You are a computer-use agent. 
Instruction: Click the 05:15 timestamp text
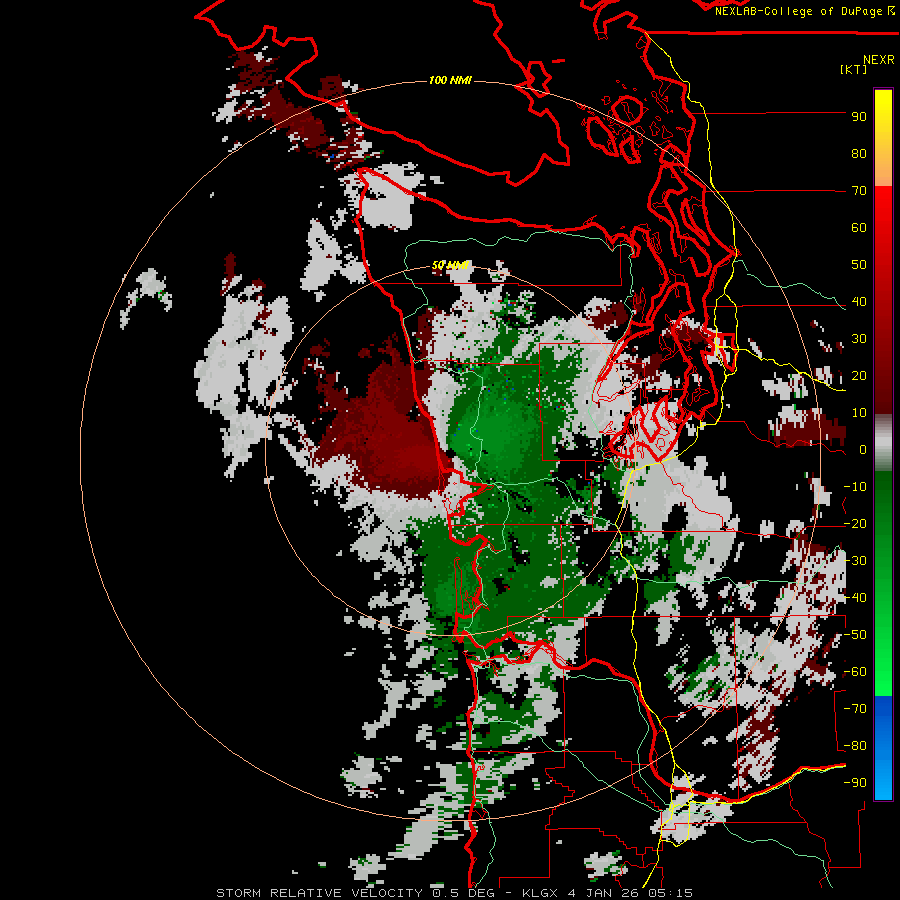pos(671,893)
